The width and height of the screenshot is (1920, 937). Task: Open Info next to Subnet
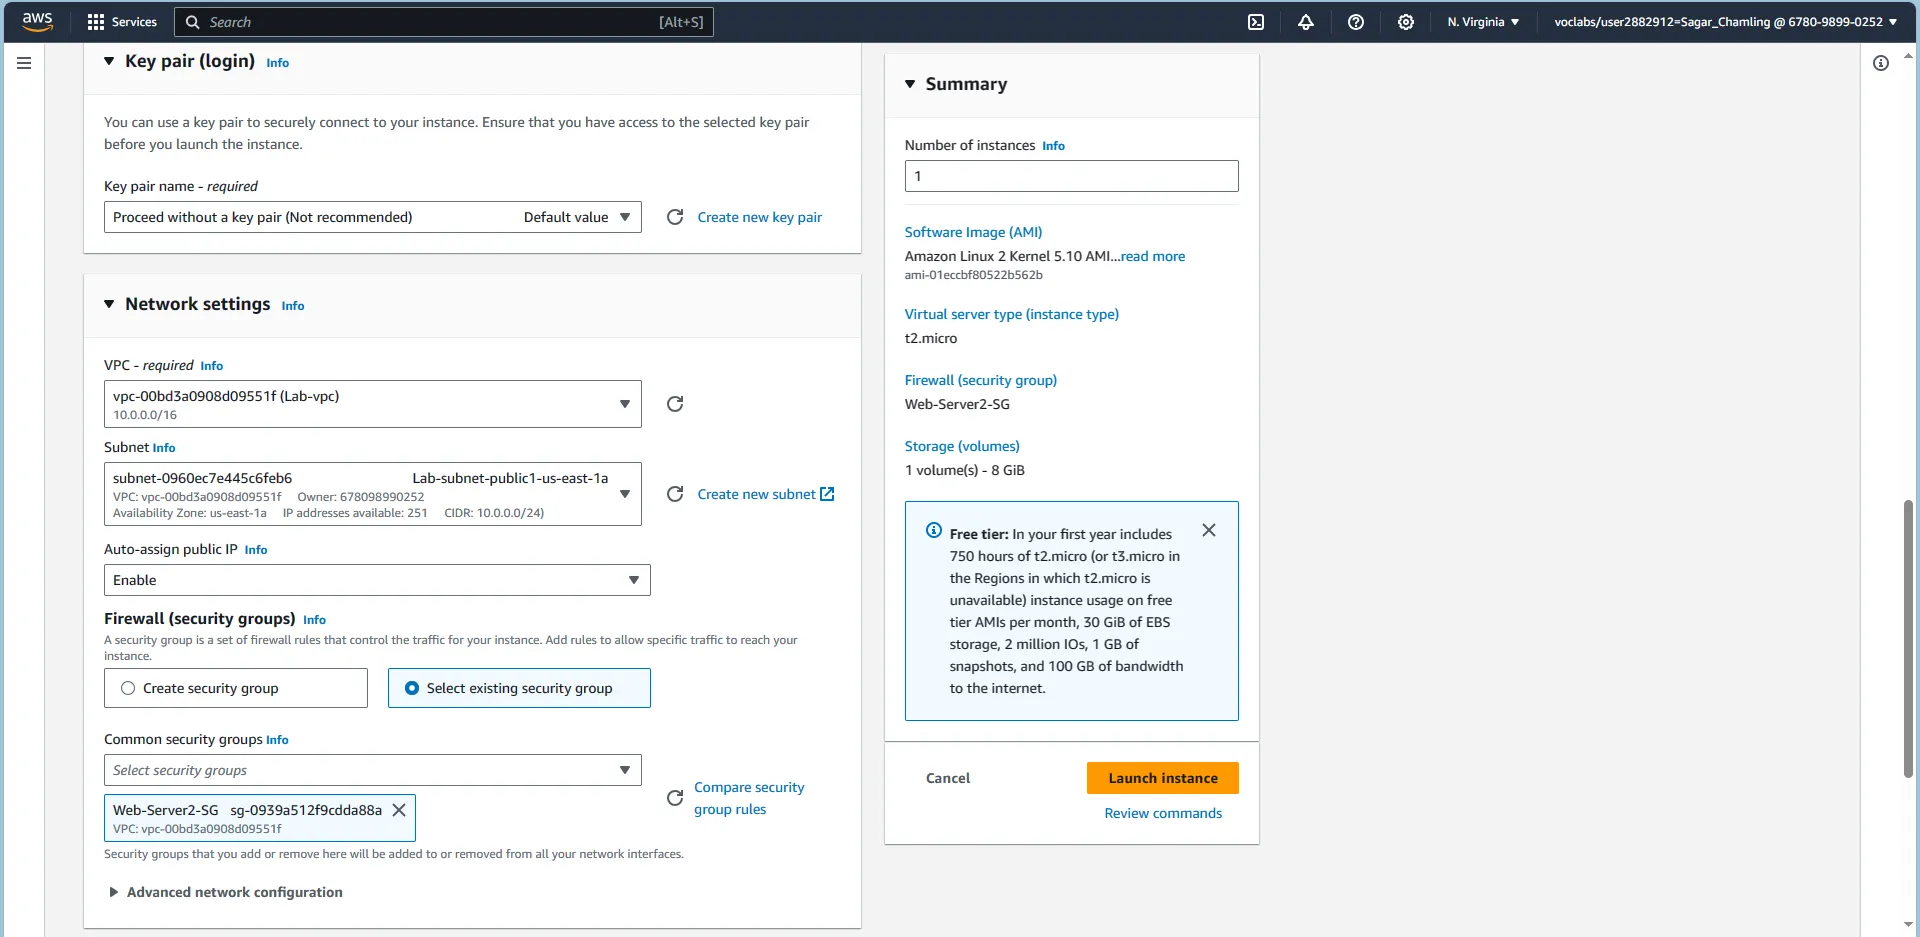[164, 448]
